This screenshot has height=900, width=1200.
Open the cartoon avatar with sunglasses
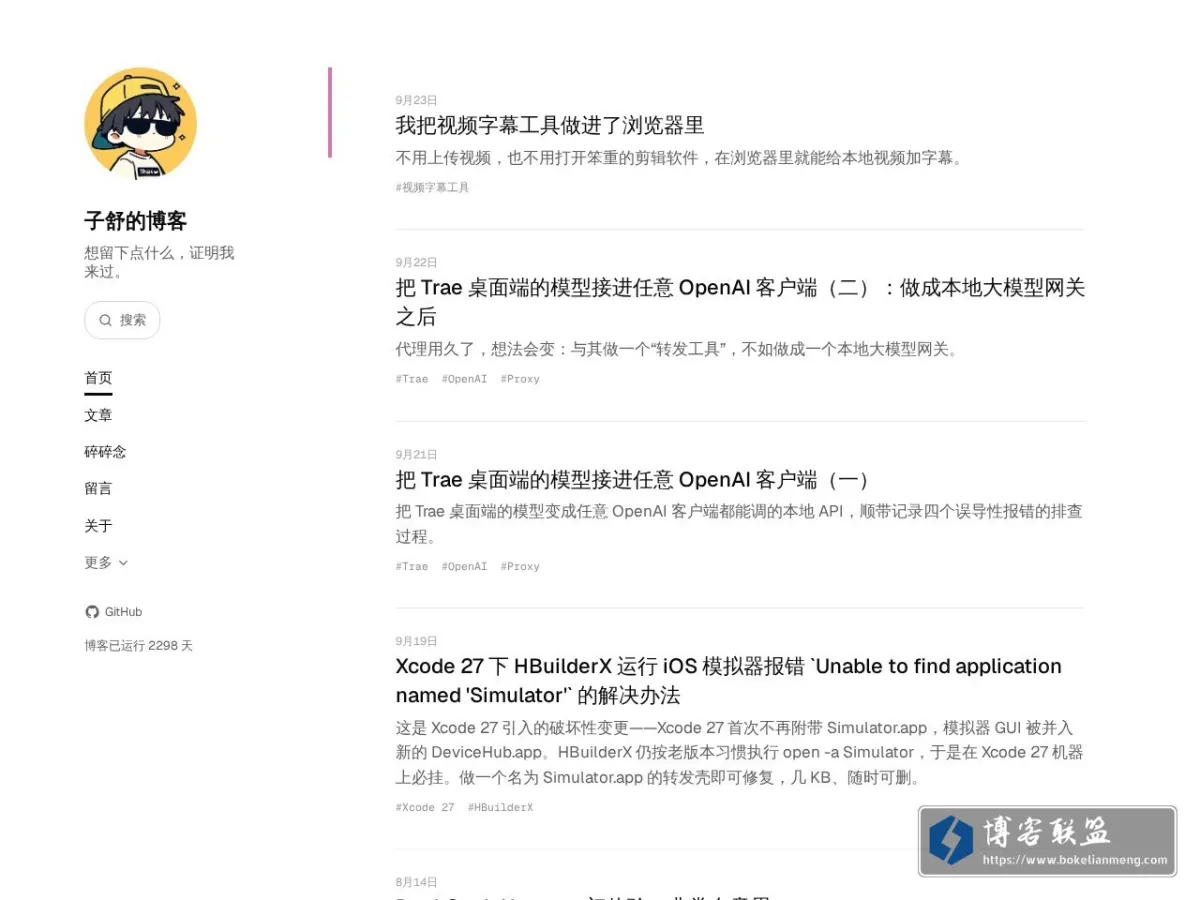140,123
